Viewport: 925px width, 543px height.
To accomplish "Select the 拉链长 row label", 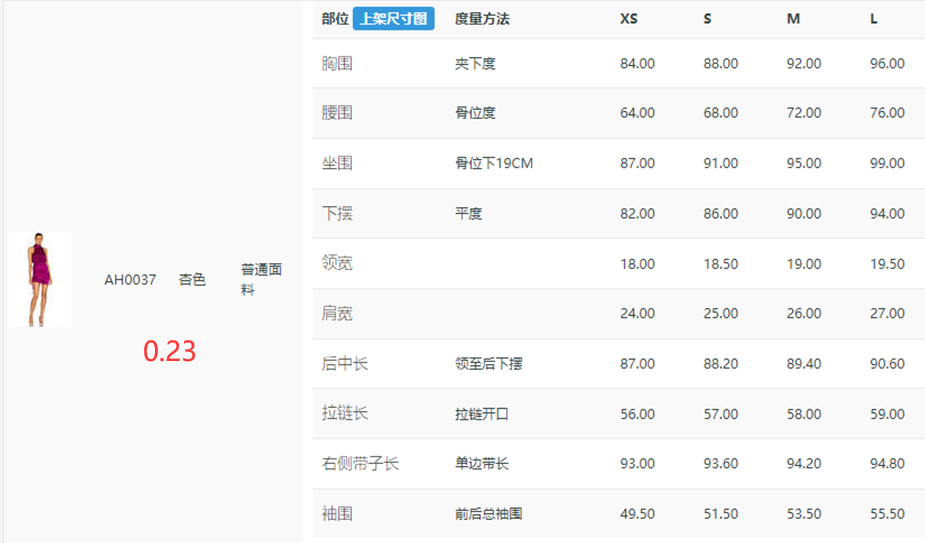I will 345,413.
